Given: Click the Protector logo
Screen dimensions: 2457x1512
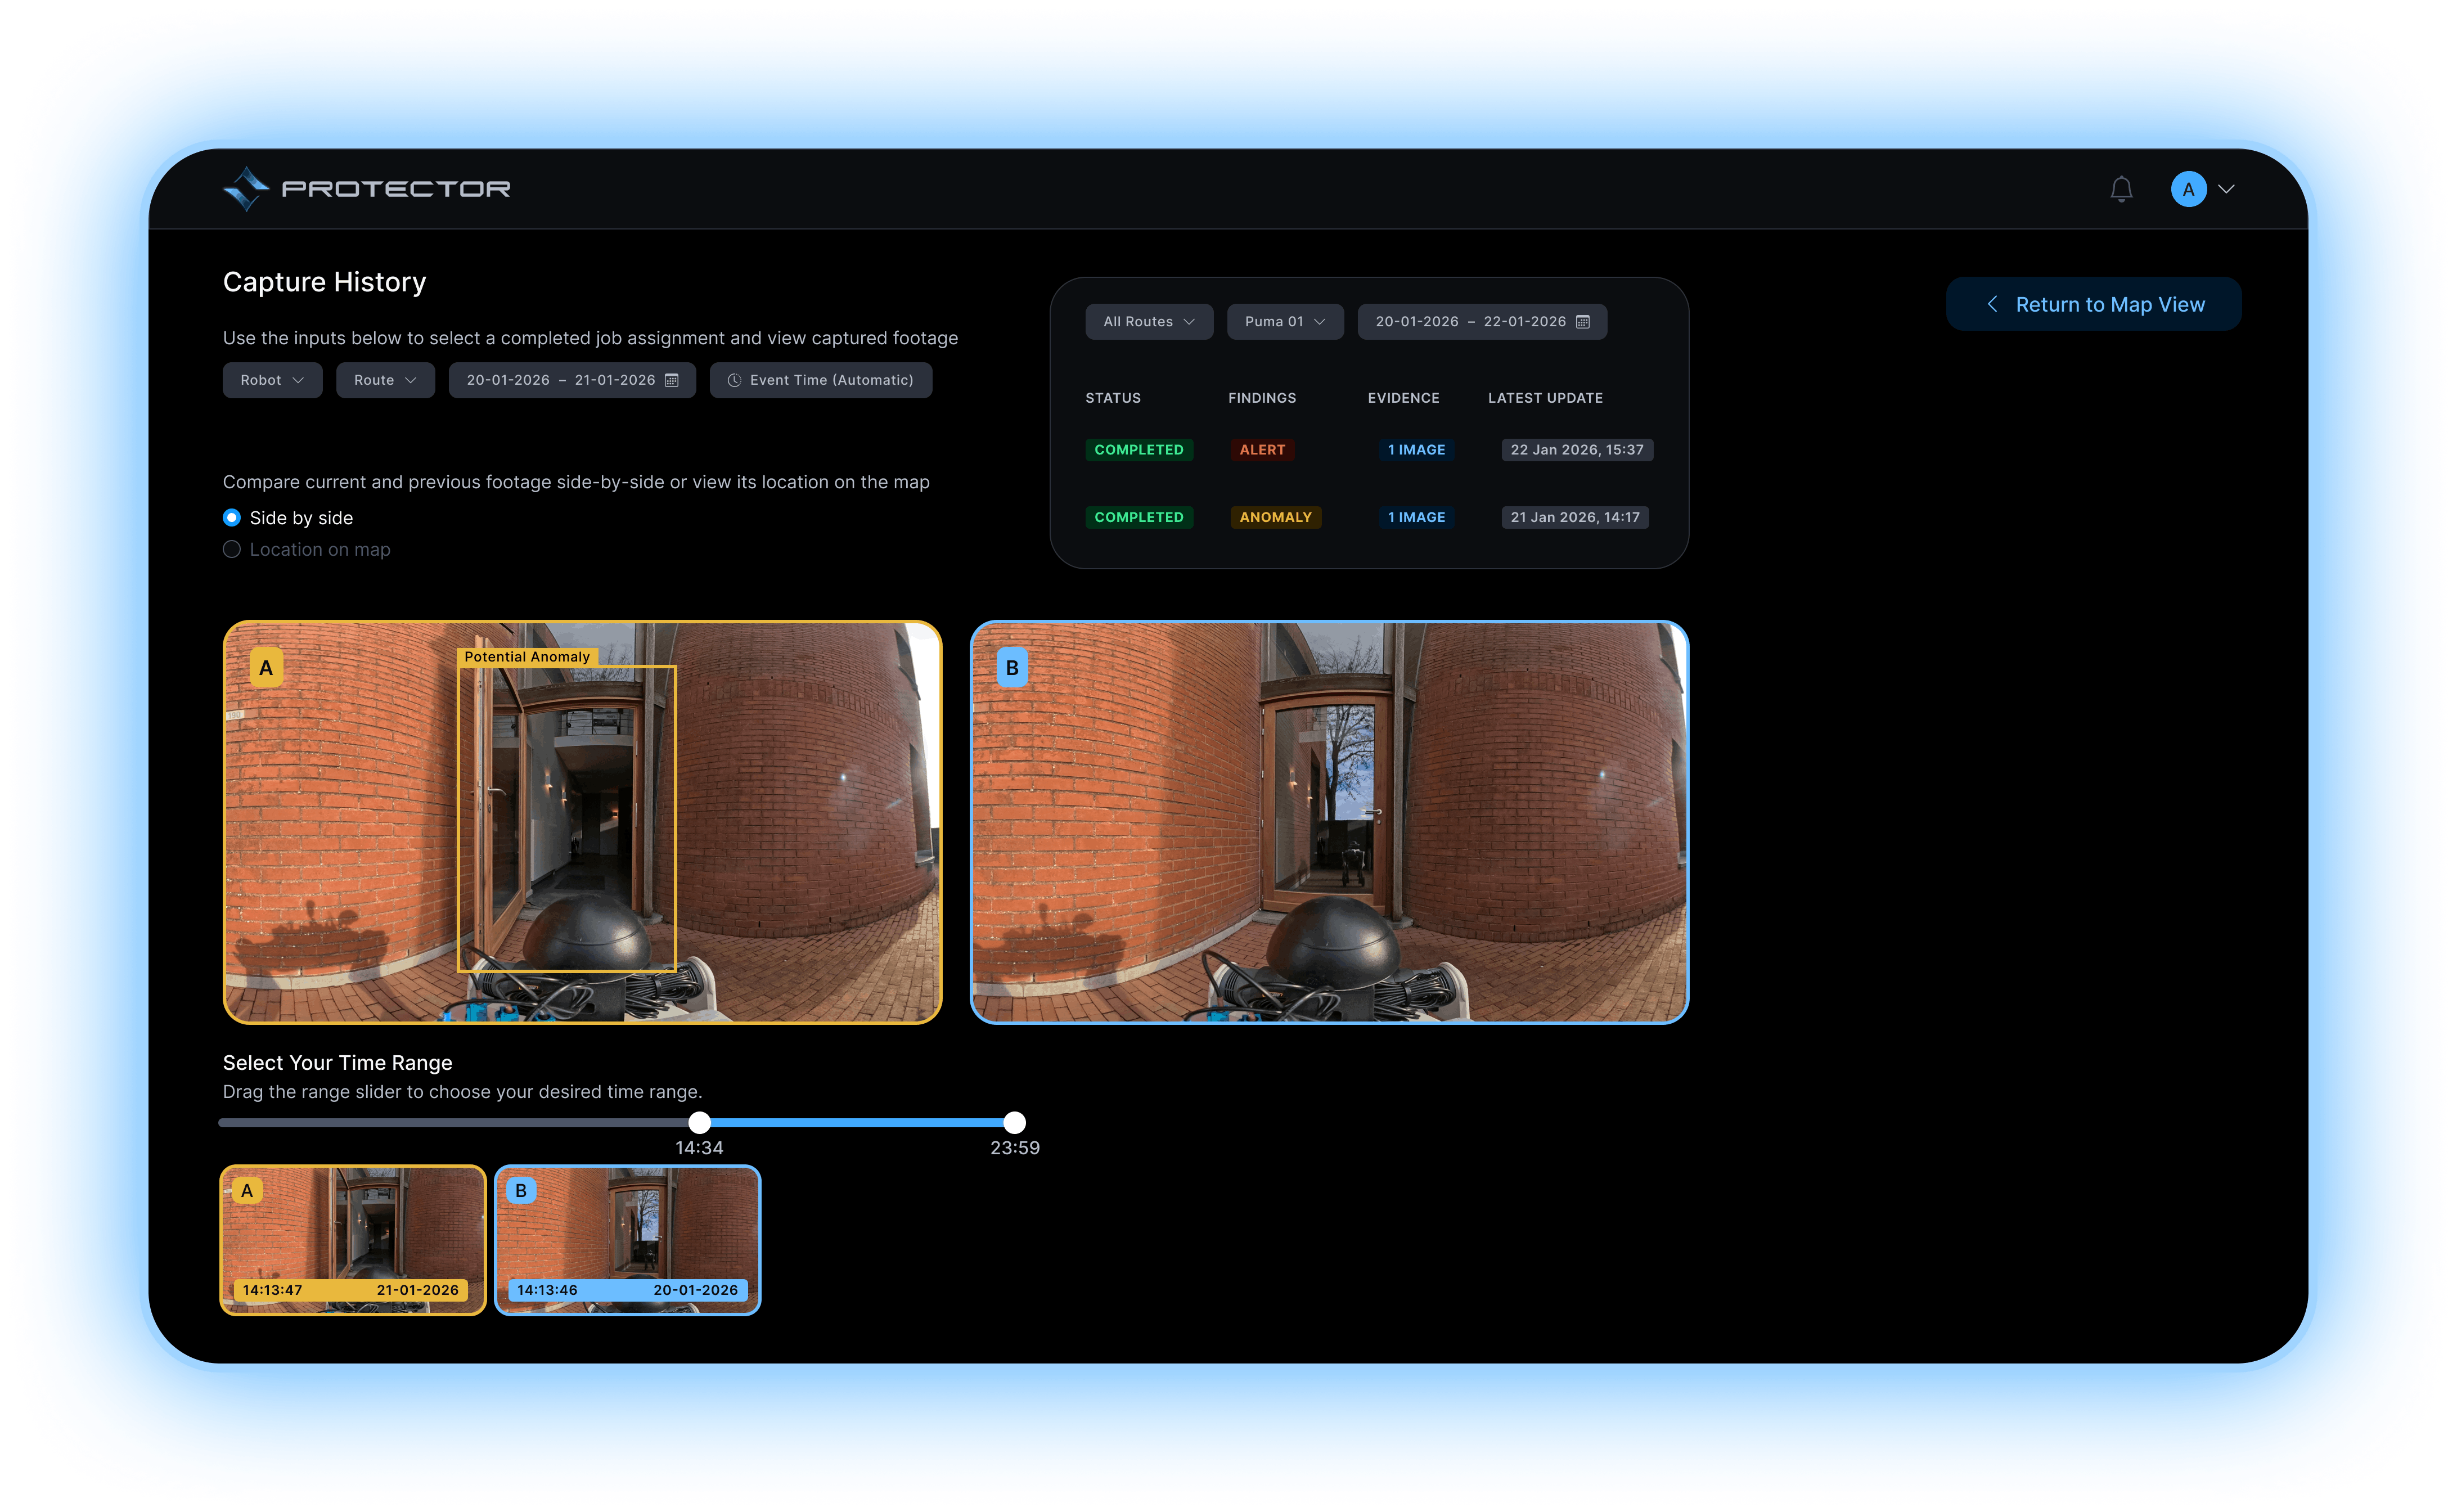Looking at the screenshot, I should pyautogui.click(x=366, y=189).
